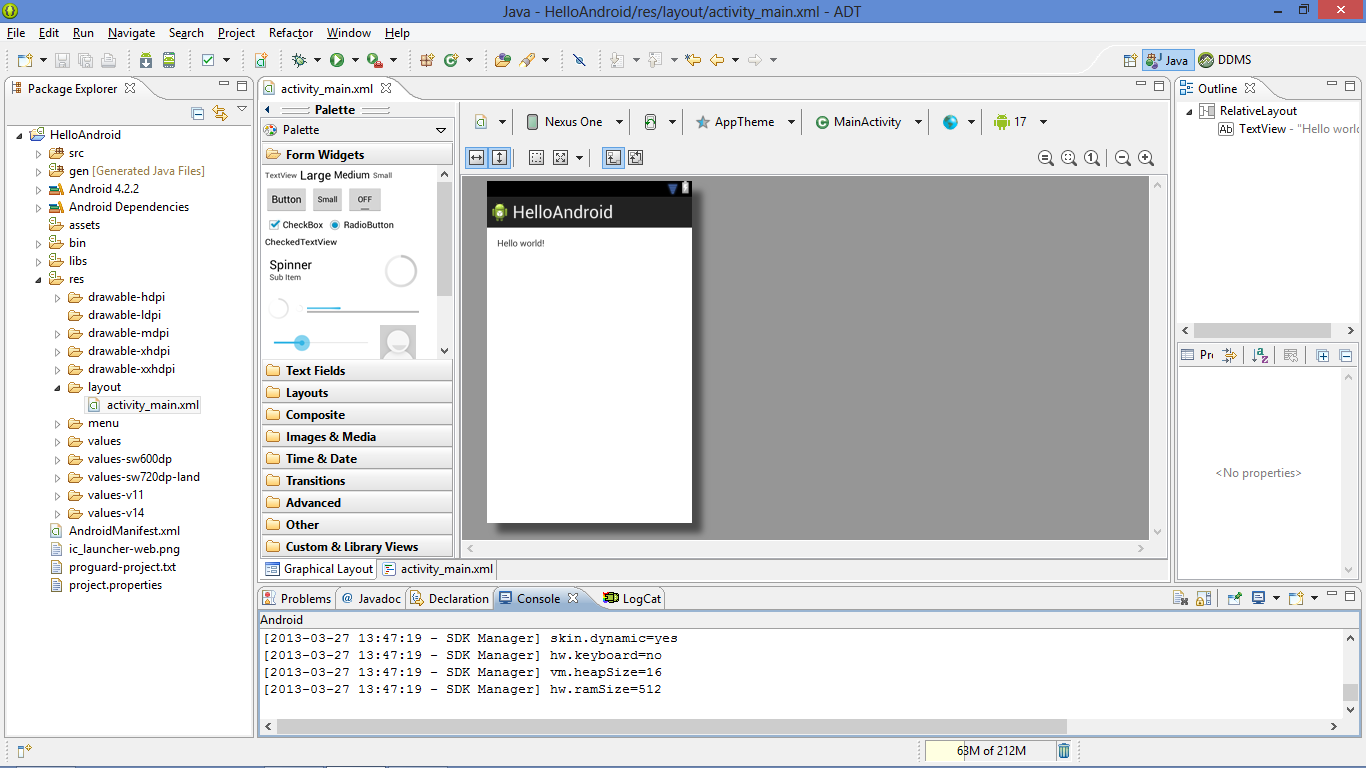Toggle Console scroll lock icon
This screenshot has height=768, width=1366.
click(x=1204, y=598)
